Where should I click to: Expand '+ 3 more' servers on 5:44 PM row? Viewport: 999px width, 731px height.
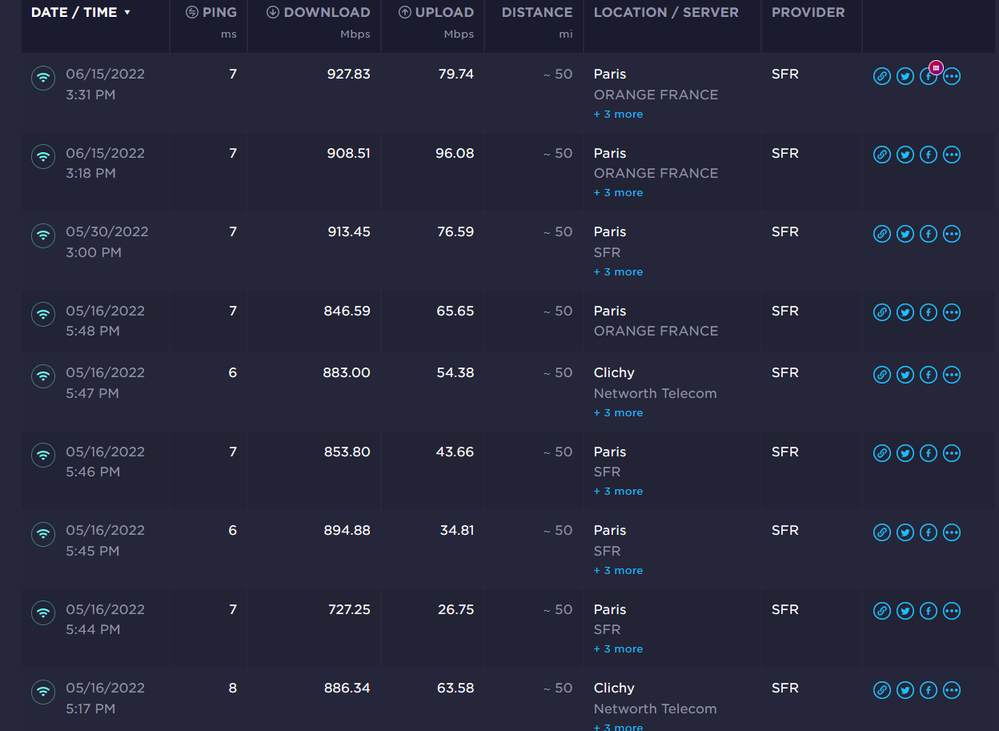pos(618,649)
